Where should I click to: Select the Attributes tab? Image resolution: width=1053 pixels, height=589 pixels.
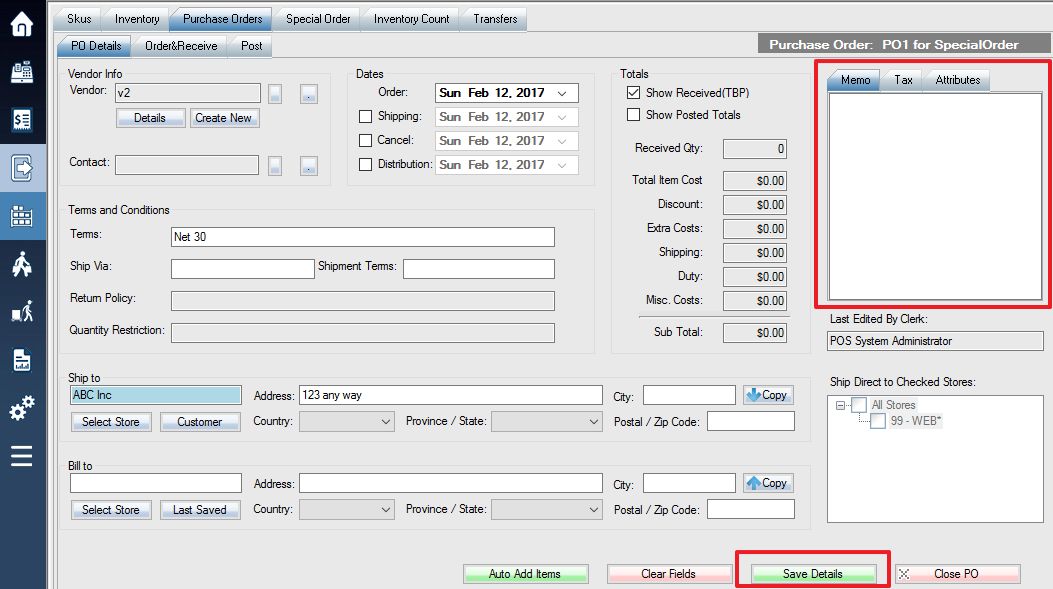point(958,80)
